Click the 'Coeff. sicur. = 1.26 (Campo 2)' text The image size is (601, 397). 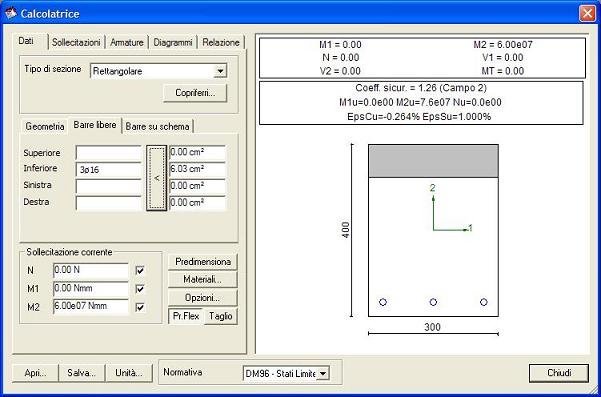[x=421, y=88]
